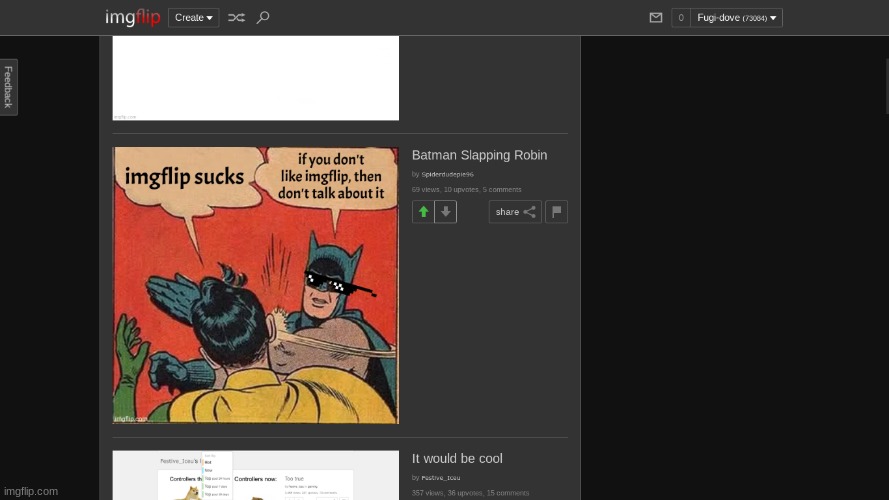Open the mail inbox icon

(655, 18)
